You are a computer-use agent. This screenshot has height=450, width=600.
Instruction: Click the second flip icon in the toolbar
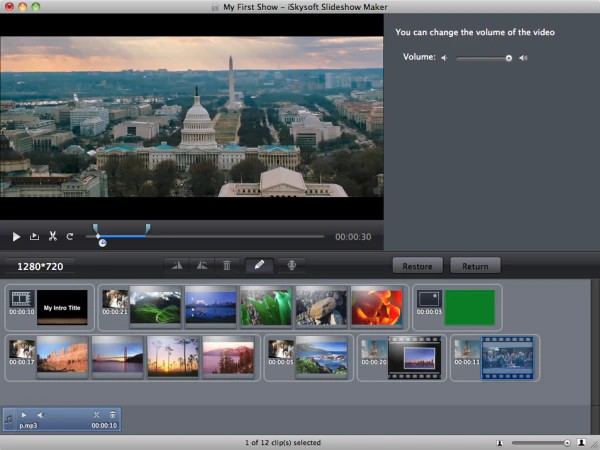pos(202,265)
